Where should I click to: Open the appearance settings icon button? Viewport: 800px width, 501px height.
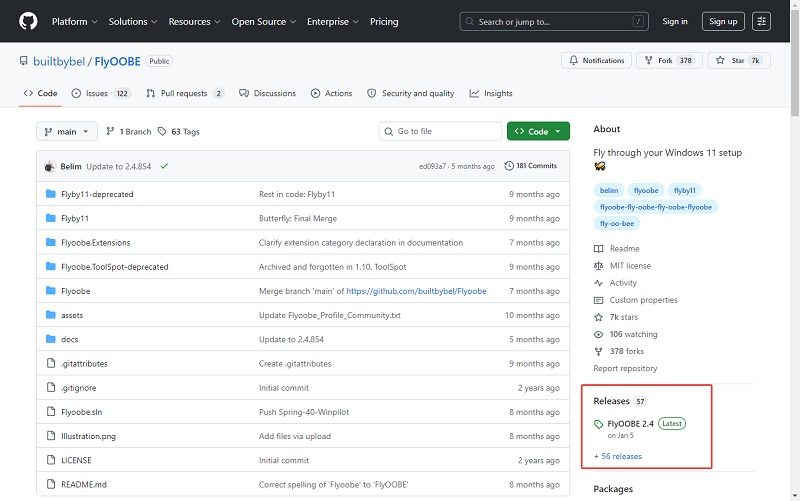click(x=761, y=21)
